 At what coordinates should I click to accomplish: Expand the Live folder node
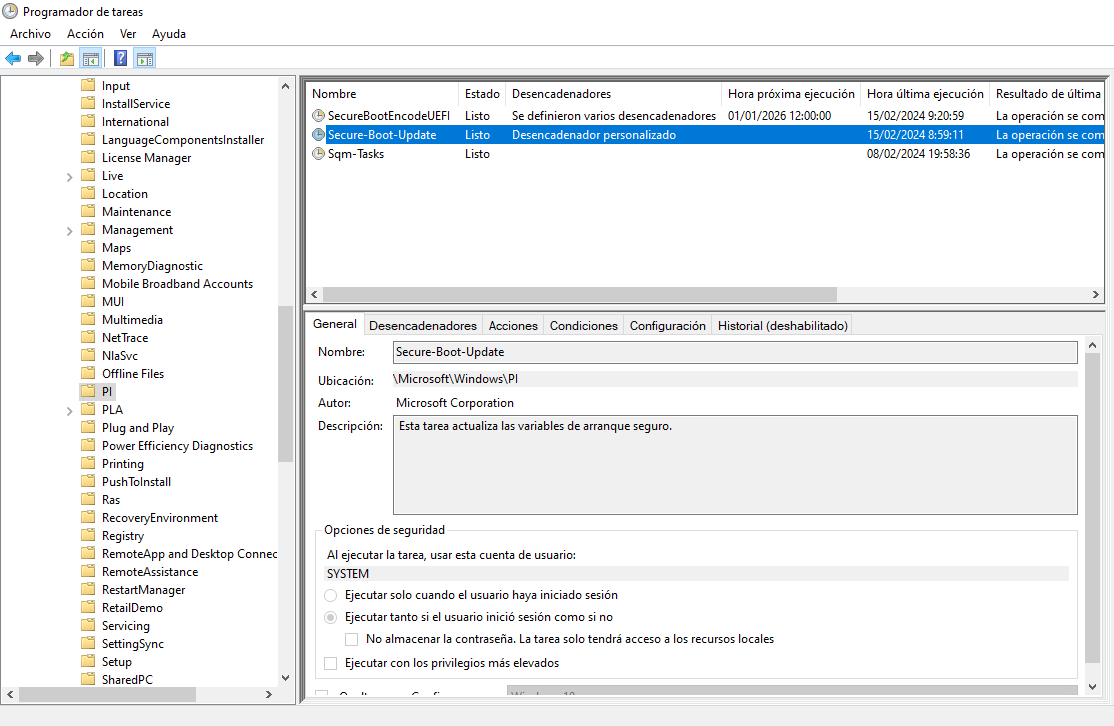point(69,177)
